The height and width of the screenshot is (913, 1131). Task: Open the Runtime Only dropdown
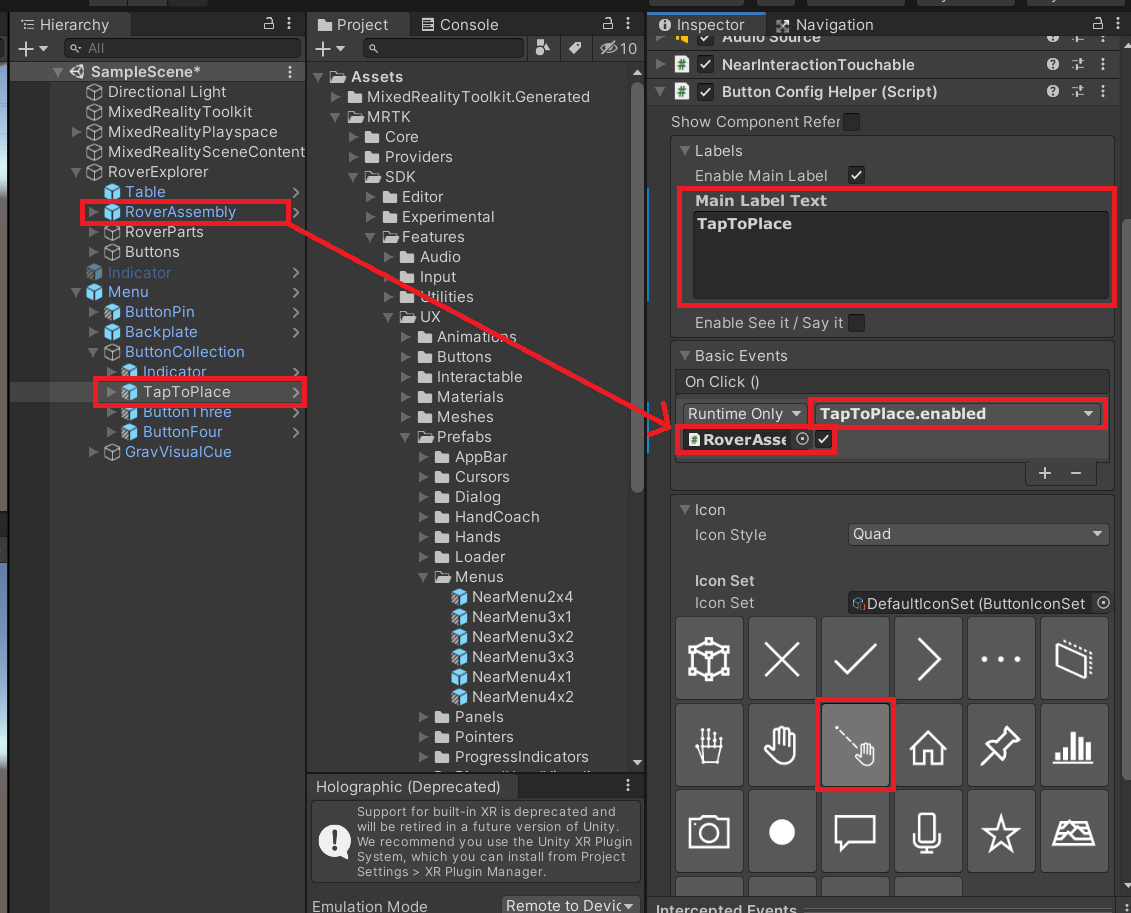coord(744,413)
